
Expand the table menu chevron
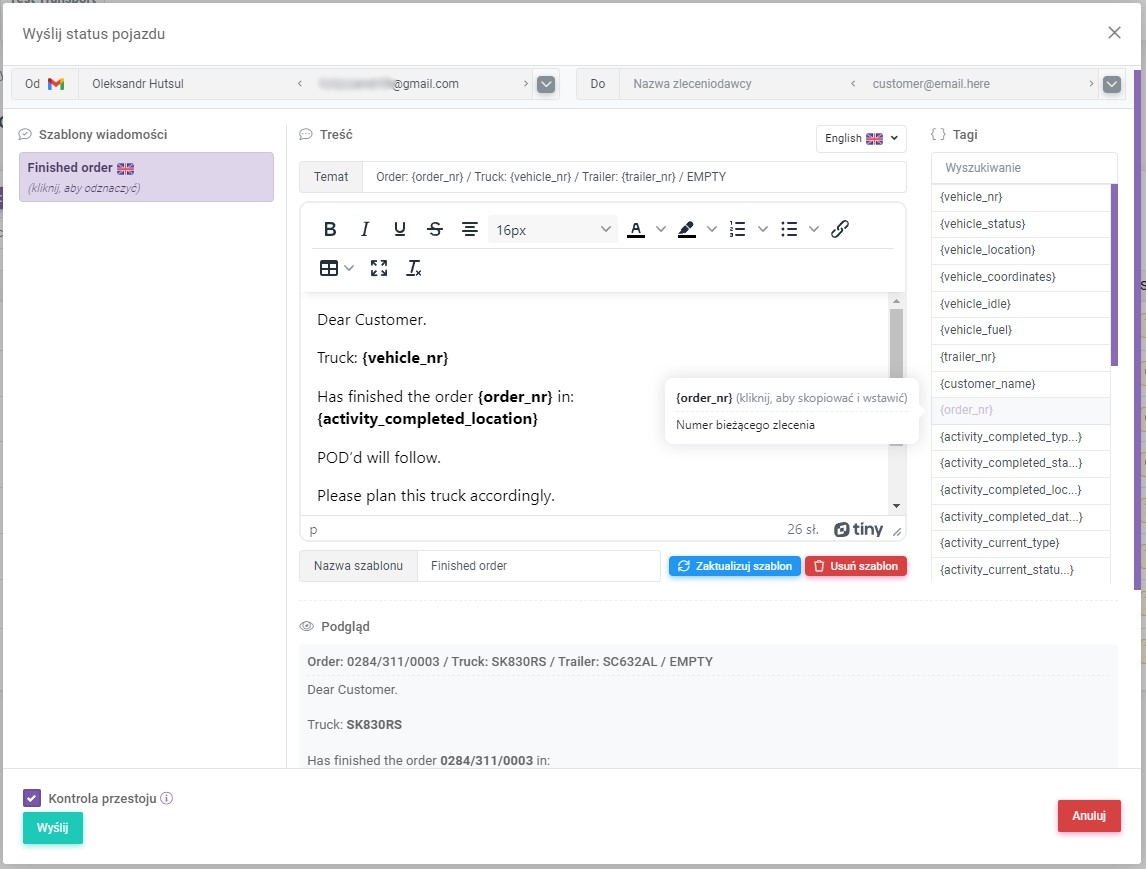coord(349,268)
